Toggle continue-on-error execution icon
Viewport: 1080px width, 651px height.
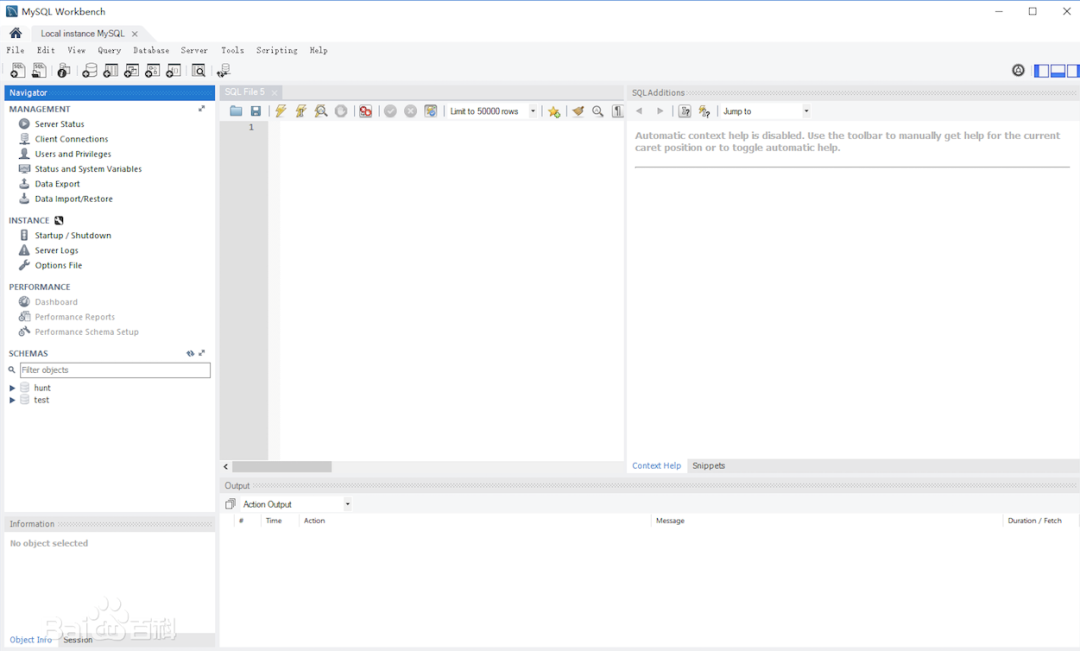[x=365, y=111]
